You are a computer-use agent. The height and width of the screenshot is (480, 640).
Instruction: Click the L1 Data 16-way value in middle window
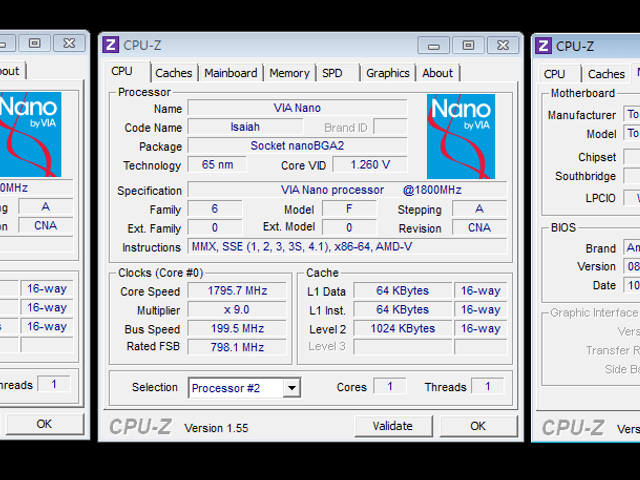click(x=480, y=291)
